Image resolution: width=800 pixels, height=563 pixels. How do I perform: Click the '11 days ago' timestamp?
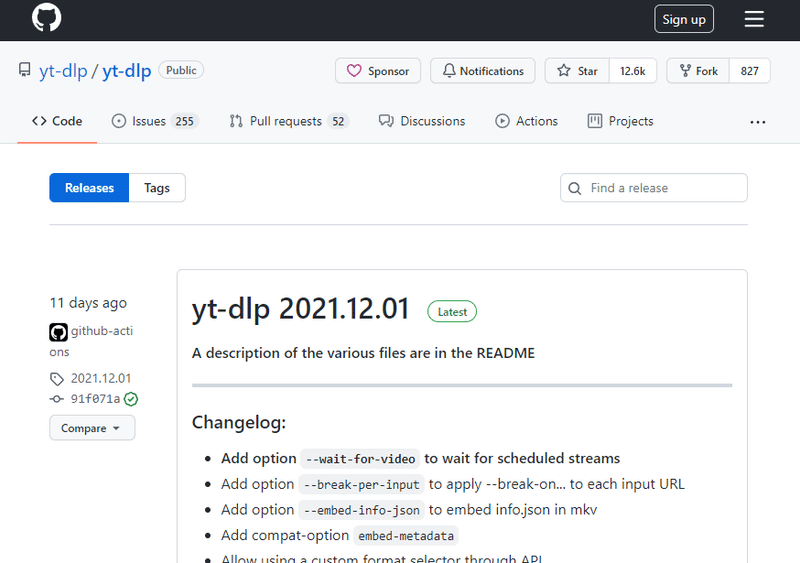tap(88, 303)
